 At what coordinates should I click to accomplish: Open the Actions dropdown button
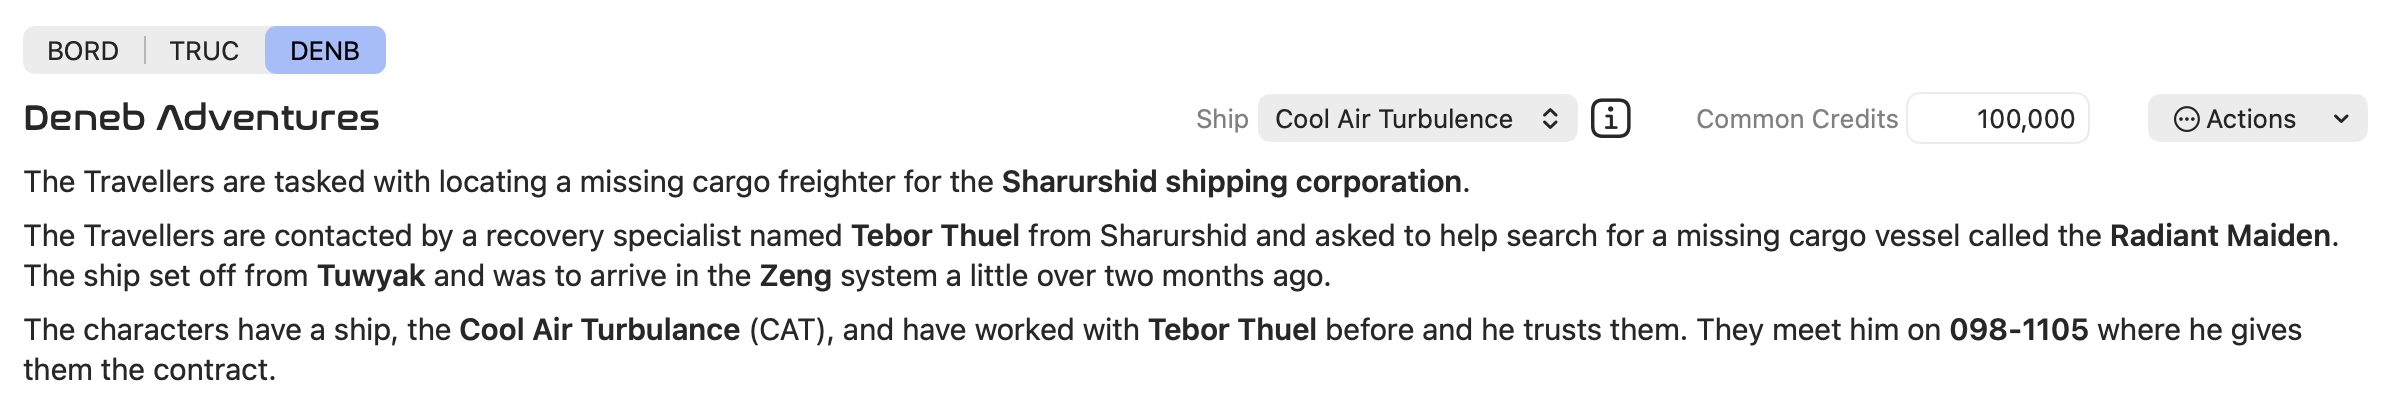tap(2257, 119)
